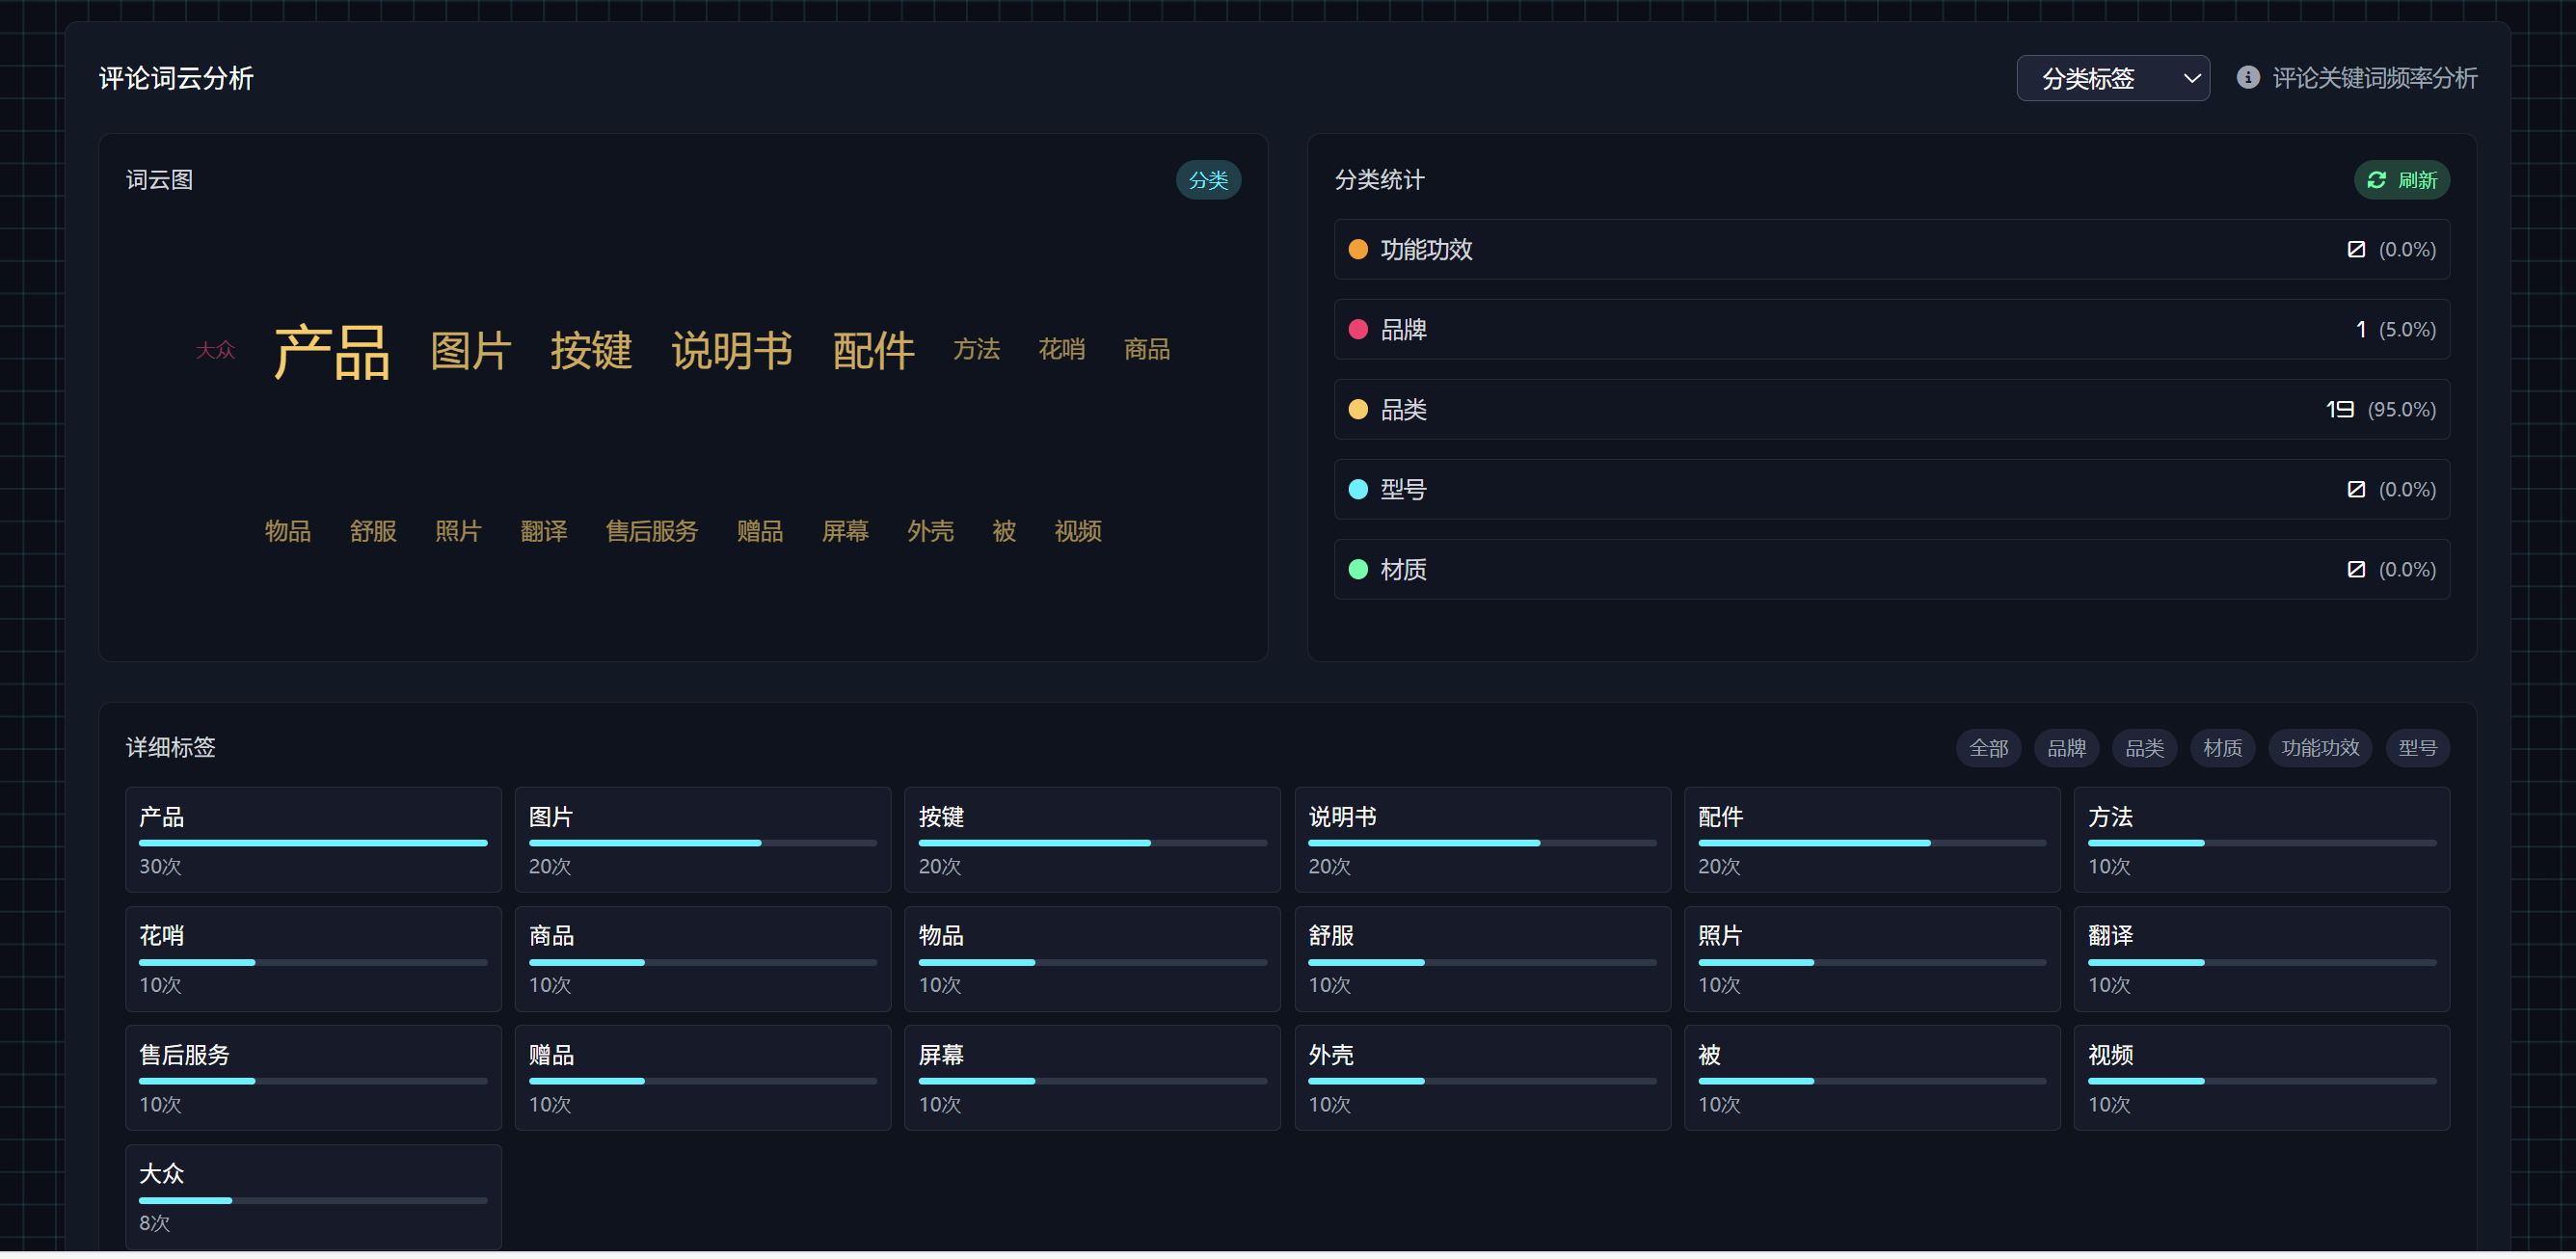Click the word 产品 in word cloud
The width and height of the screenshot is (2576, 1259).
click(x=331, y=352)
